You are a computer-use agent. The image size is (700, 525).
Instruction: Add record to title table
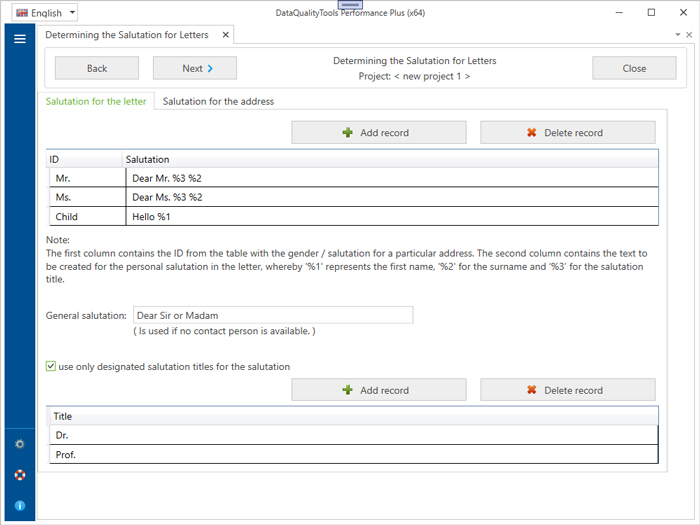378,390
